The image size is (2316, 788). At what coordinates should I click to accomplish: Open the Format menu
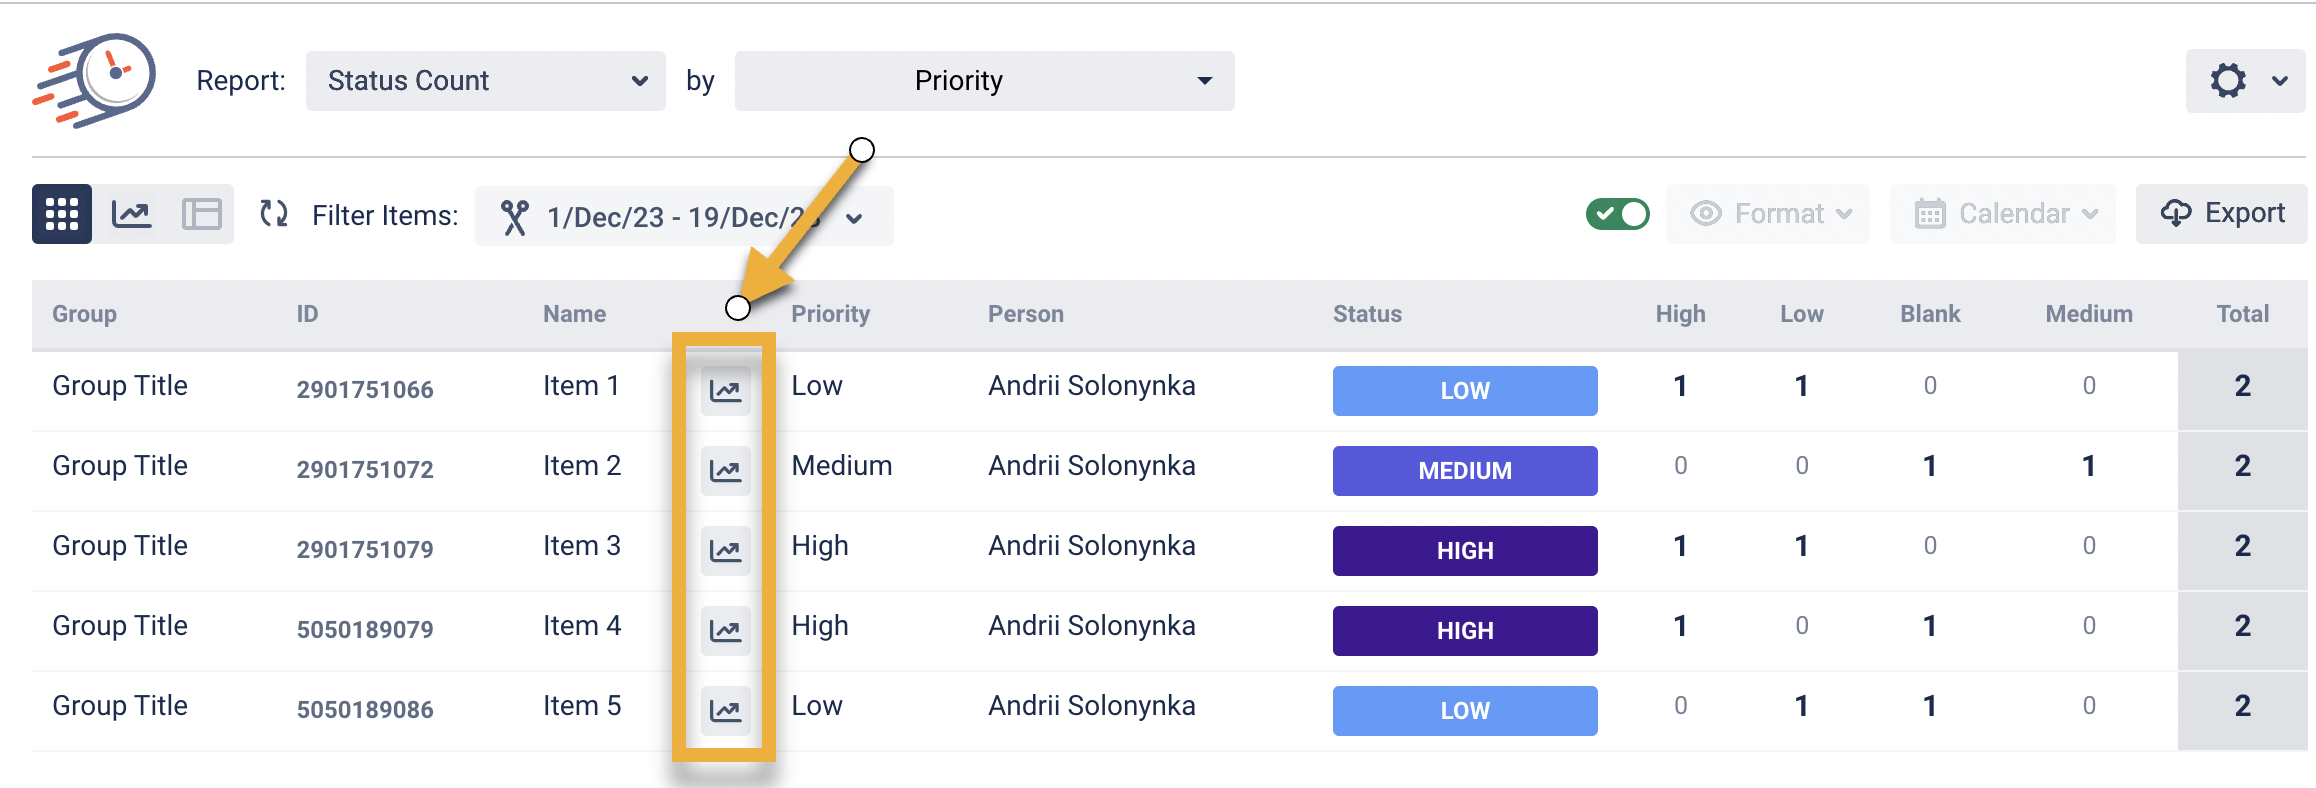(1768, 214)
